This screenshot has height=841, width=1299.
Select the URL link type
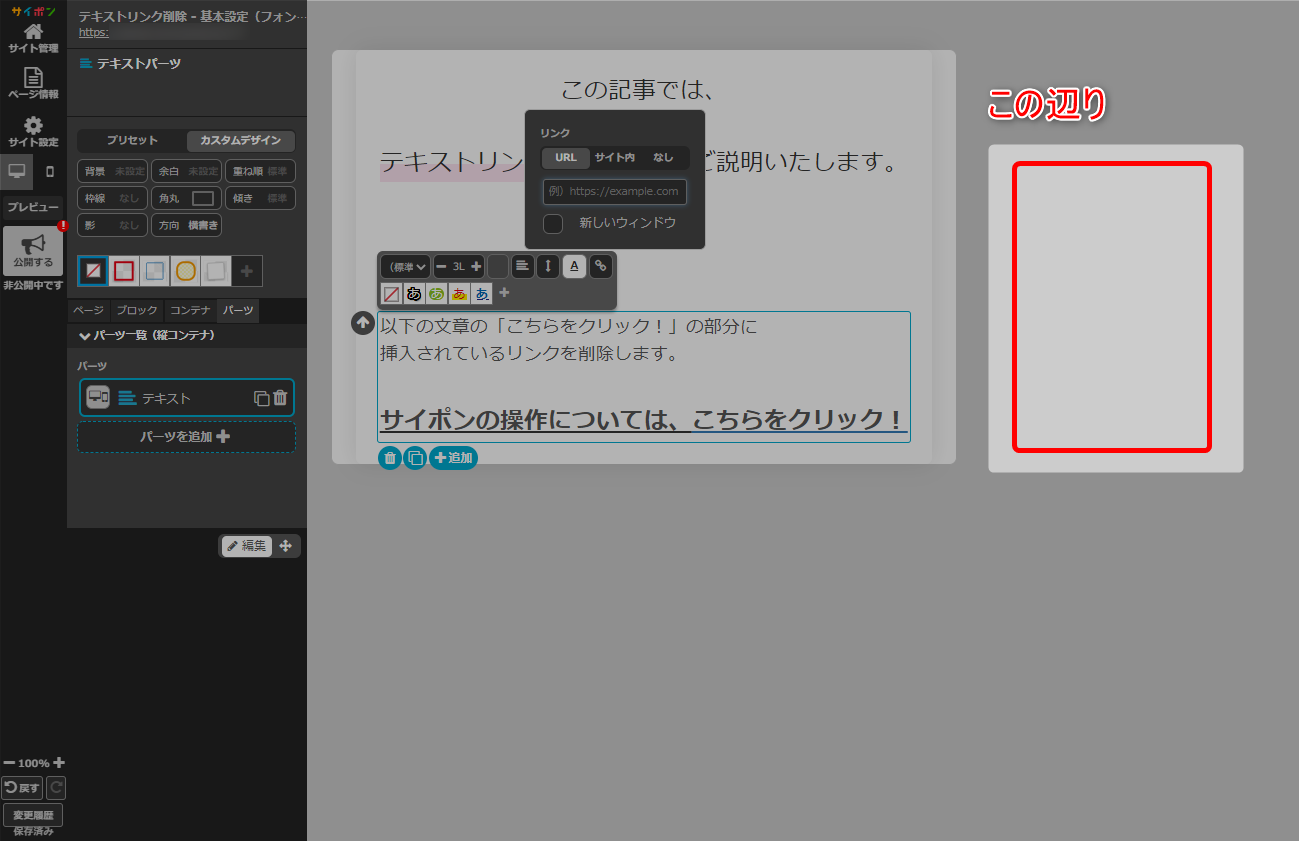(566, 158)
